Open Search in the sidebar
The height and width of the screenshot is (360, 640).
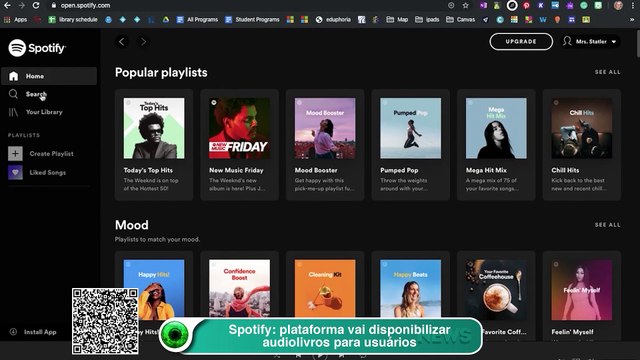click(36, 94)
